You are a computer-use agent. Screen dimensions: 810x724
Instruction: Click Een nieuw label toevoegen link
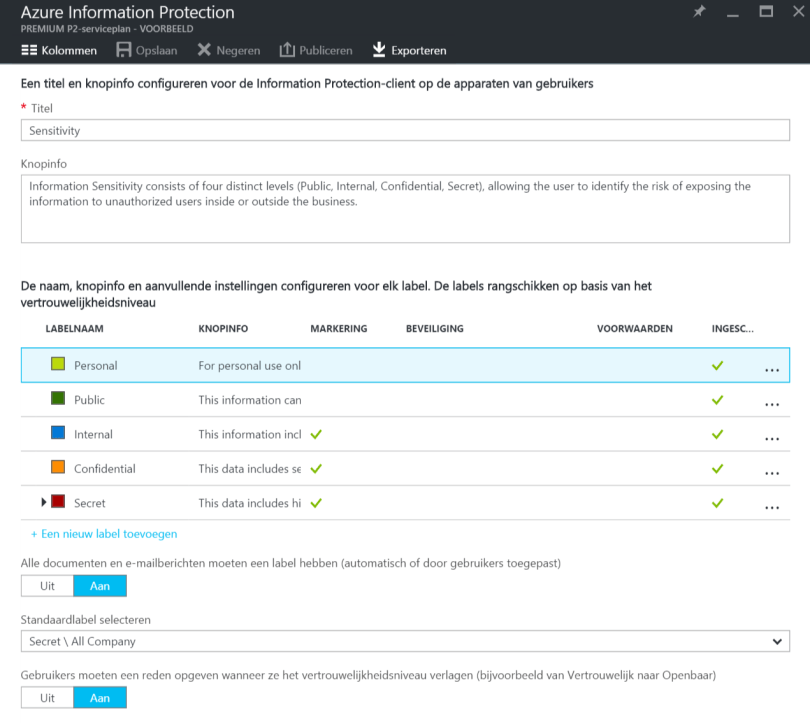[104, 534]
